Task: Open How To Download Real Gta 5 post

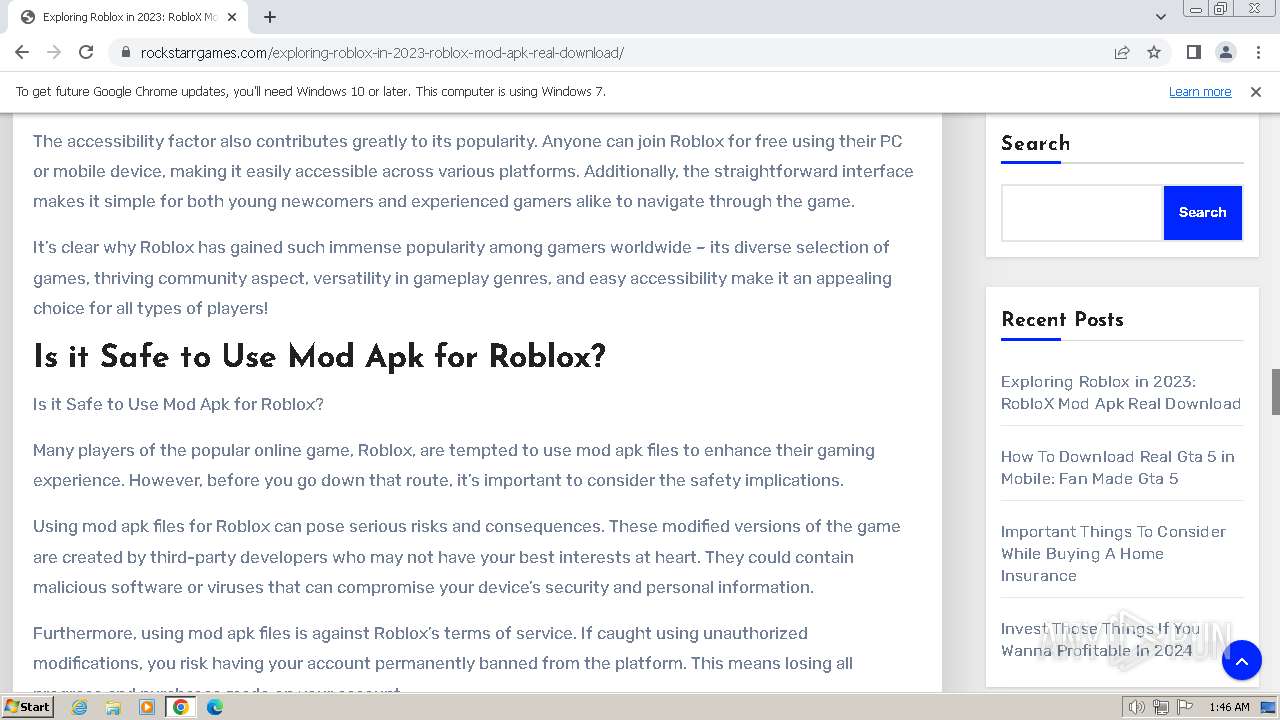Action: pyautogui.click(x=1118, y=467)
